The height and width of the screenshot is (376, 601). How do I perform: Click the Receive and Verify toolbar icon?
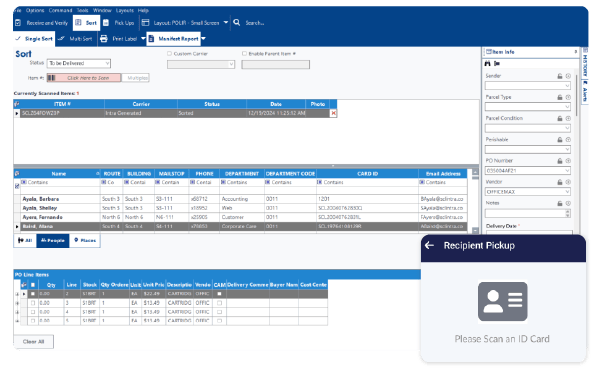tap(18, 23)
